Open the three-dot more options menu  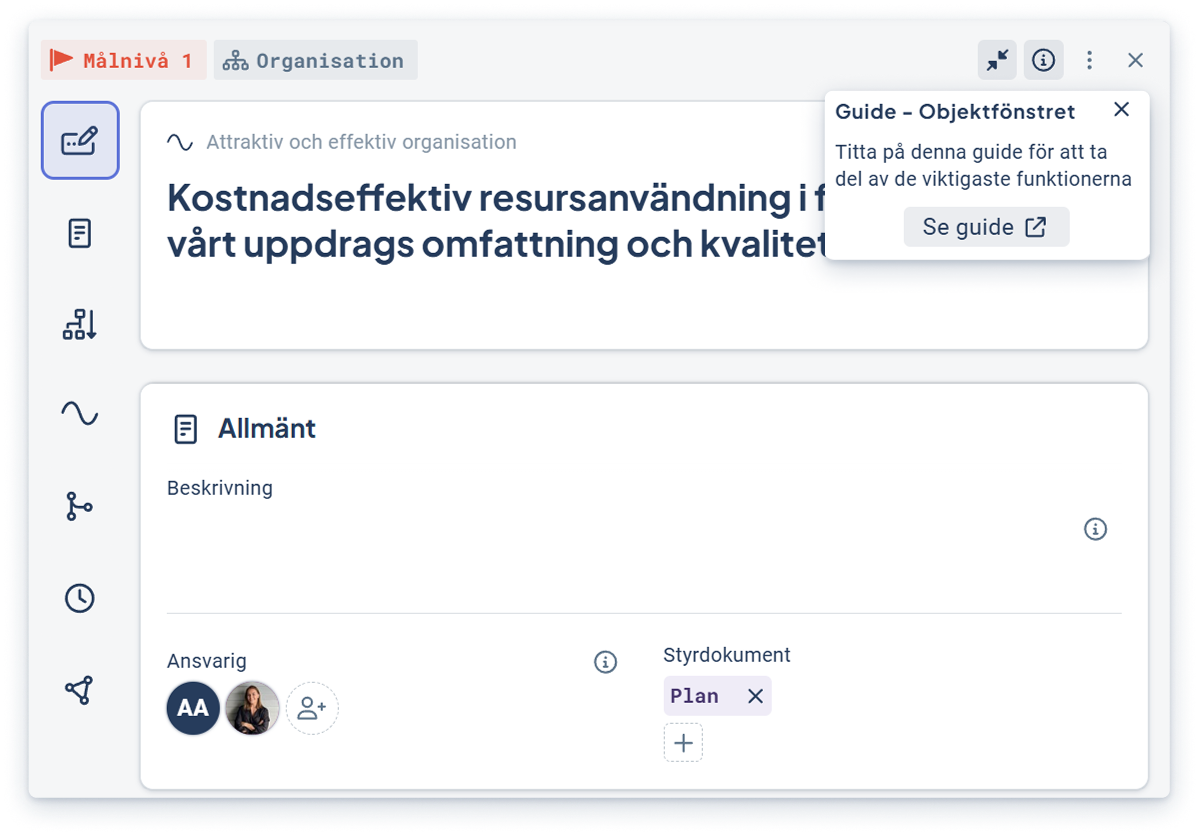(1089, 60)
